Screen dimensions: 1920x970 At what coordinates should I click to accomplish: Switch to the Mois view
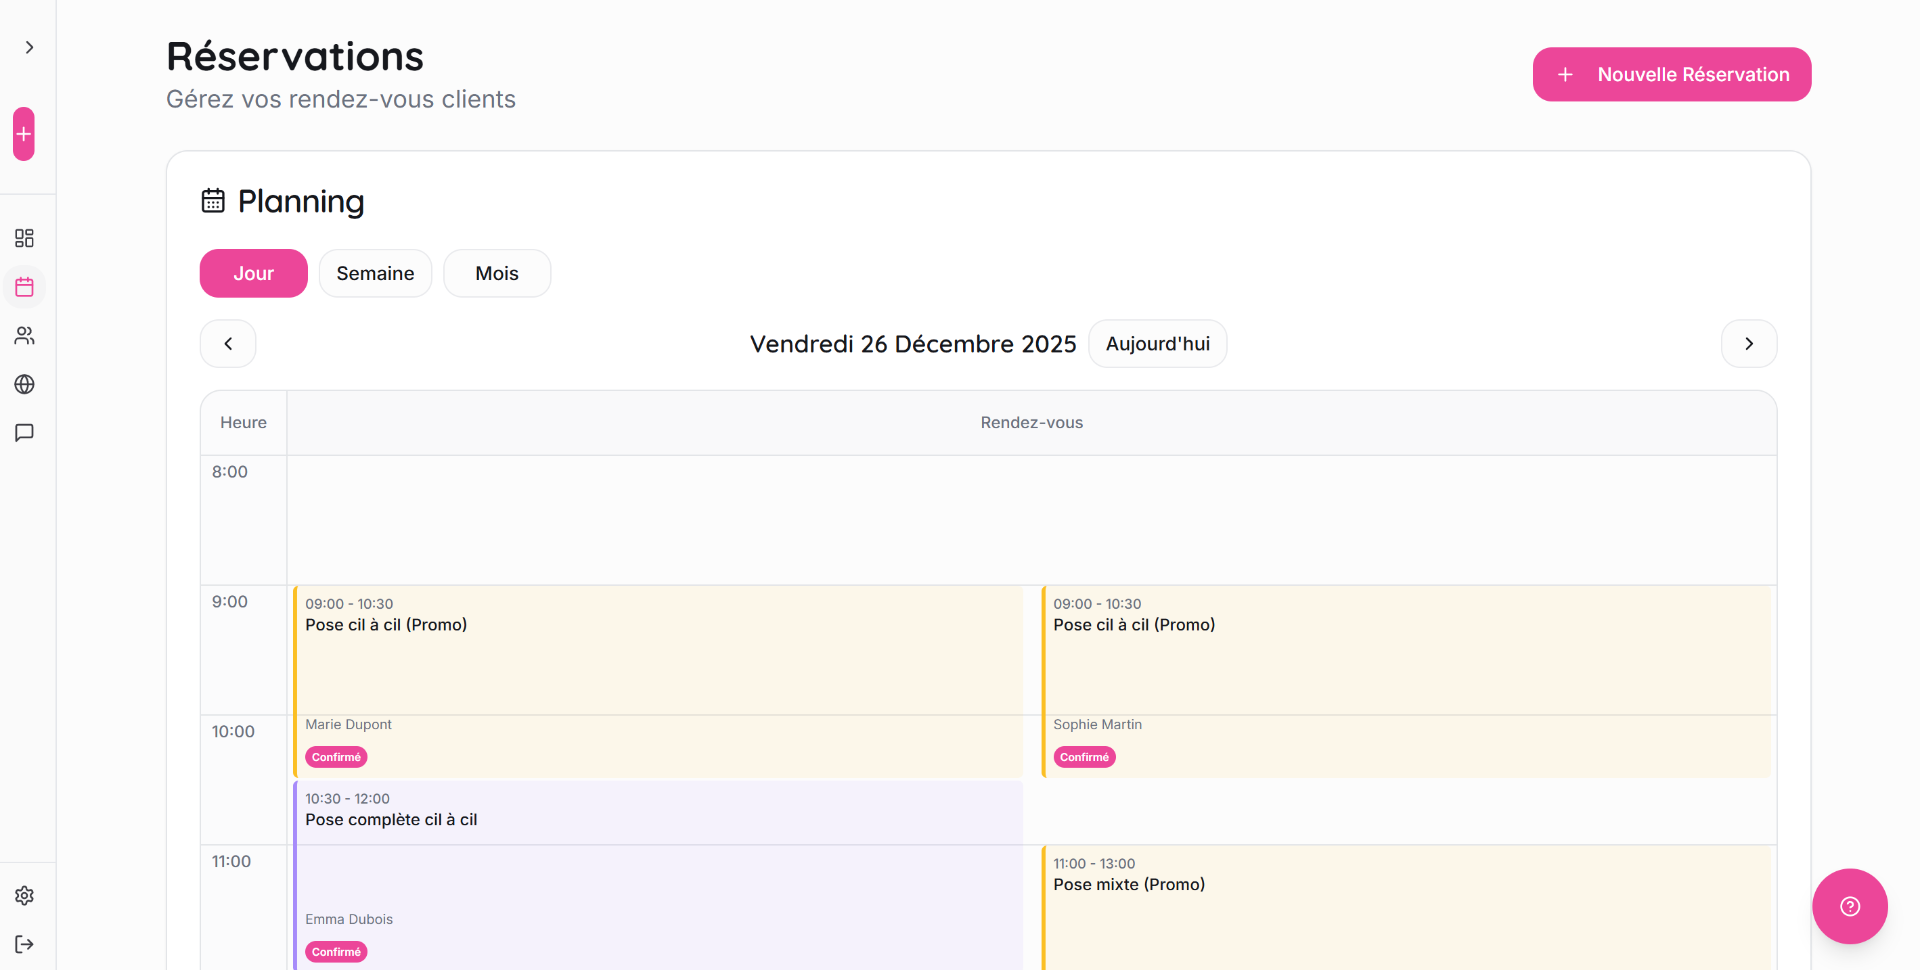pyautogui.click(x=497, y=273)
